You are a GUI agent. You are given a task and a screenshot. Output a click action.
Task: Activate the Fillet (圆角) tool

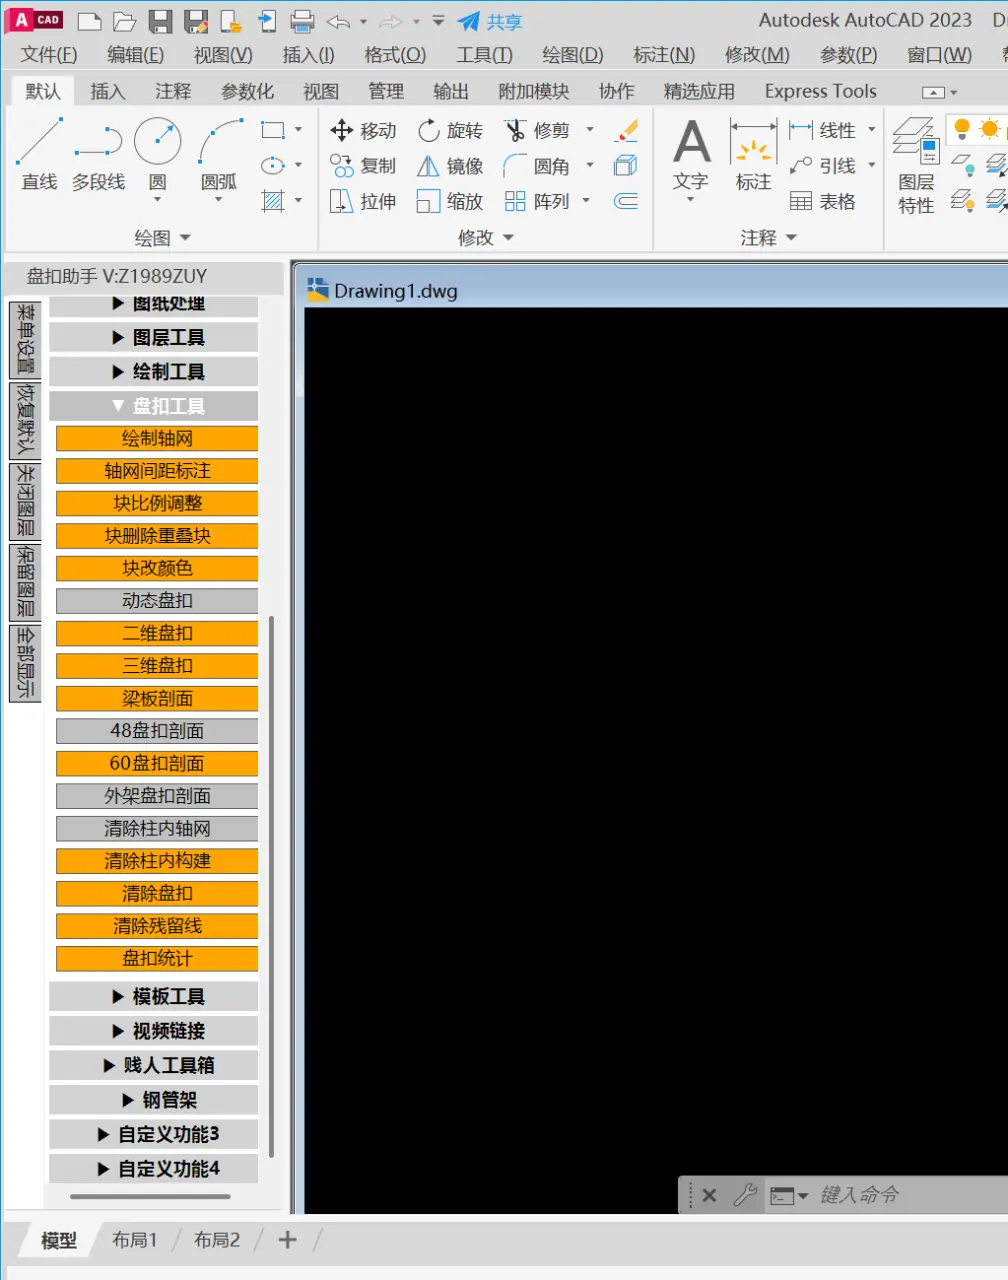coord(537,166)
